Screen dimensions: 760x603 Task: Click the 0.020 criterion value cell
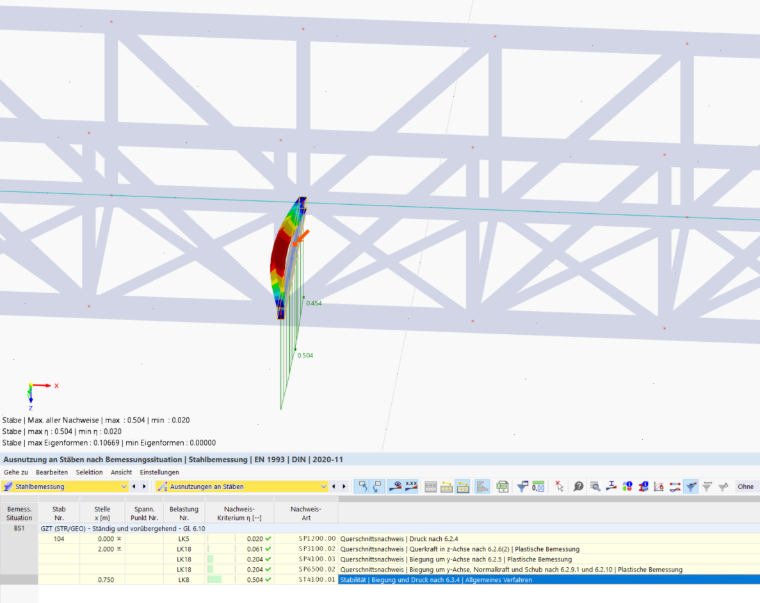239,539
